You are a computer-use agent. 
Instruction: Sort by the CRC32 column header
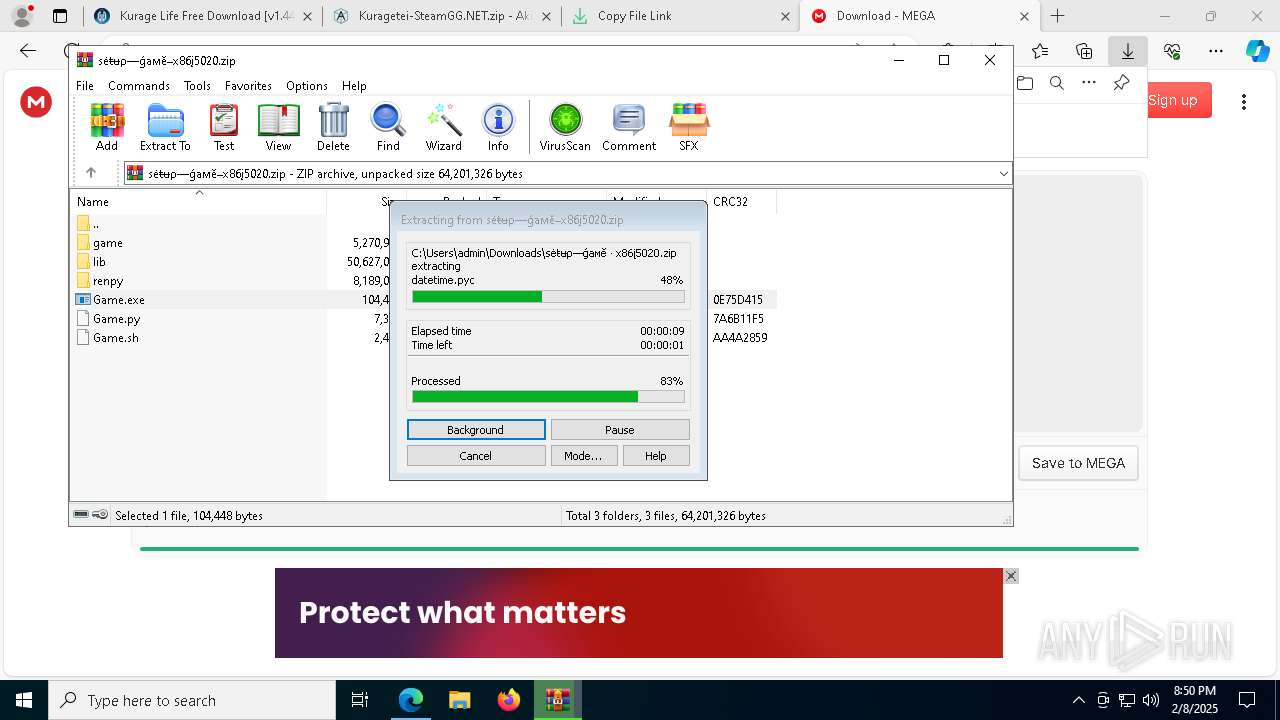(x=740, y=202)
